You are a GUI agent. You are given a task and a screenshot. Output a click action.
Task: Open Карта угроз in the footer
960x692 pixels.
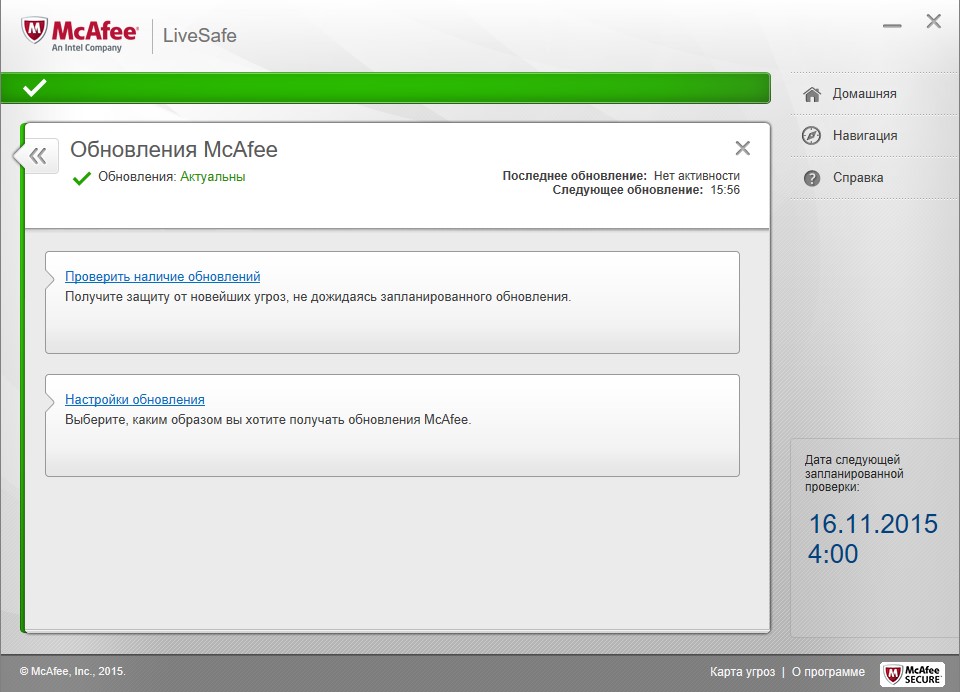point(742,672)
